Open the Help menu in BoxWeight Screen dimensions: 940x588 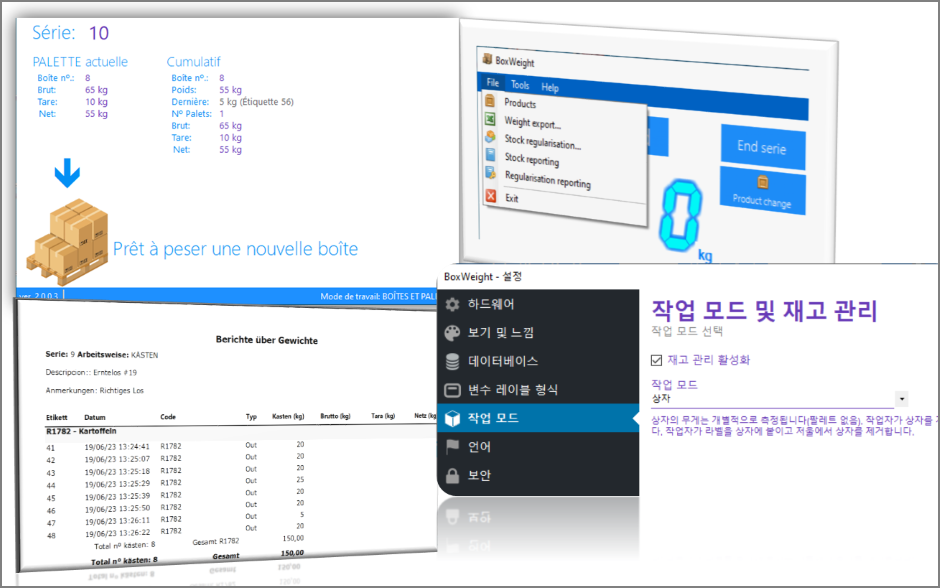(x=550, y=88)
